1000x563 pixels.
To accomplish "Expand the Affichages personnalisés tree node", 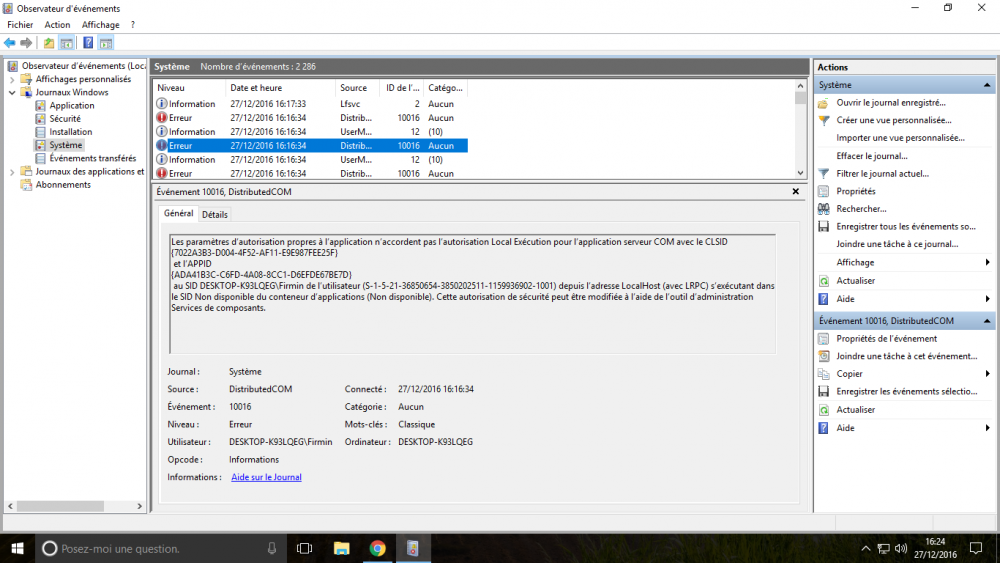I will [x=12, y=79].
